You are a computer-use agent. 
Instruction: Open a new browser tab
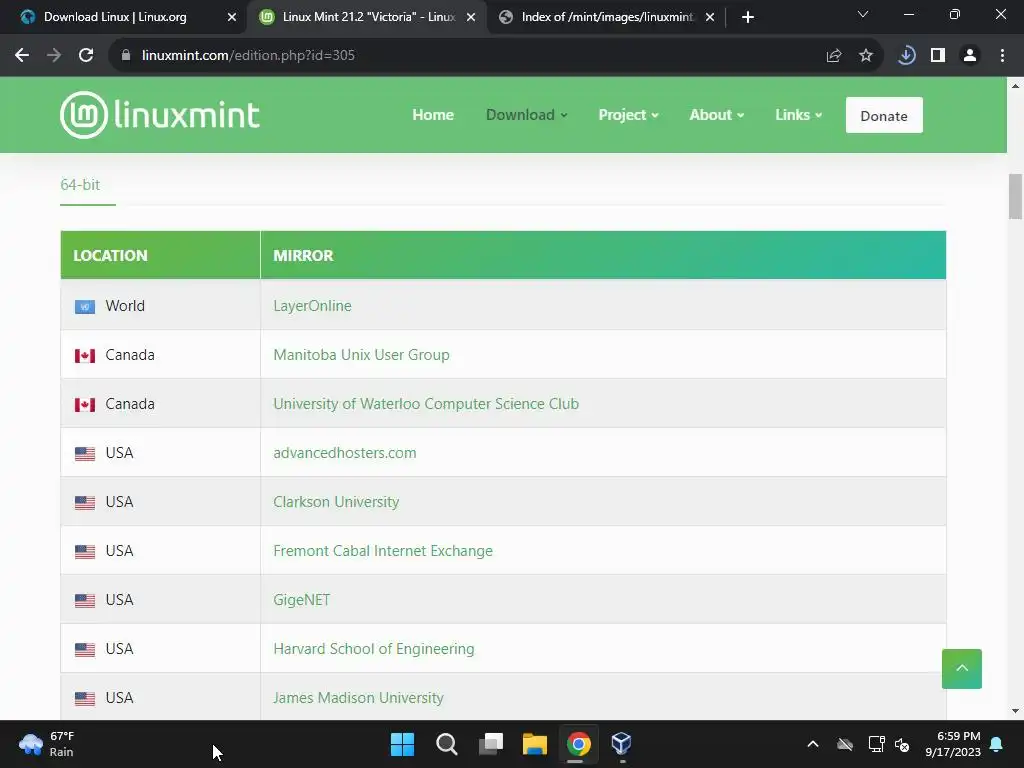tap(748, 17)
